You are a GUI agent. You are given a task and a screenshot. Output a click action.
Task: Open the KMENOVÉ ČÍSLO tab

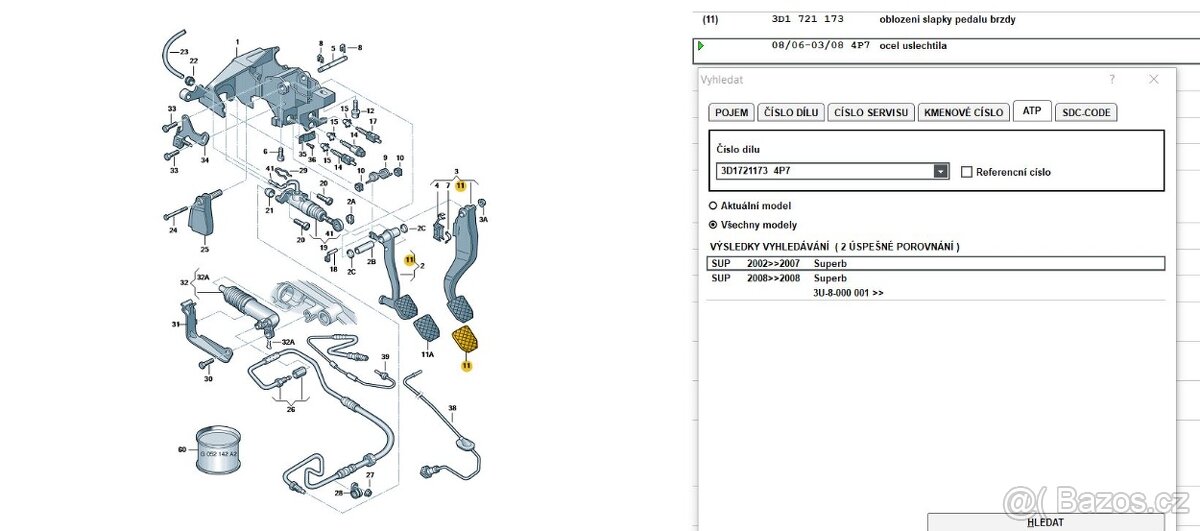click(962, 112)
